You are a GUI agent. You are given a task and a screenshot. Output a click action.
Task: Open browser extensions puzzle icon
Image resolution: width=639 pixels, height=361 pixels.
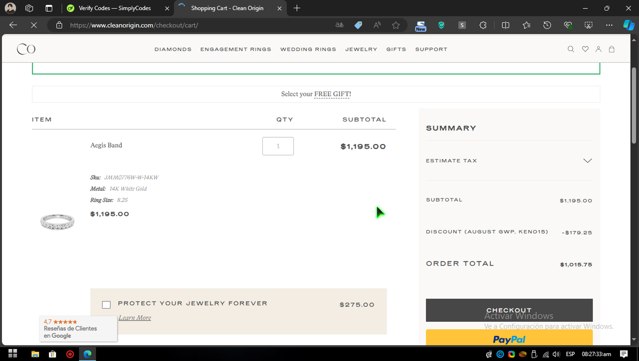coord(483,25)
